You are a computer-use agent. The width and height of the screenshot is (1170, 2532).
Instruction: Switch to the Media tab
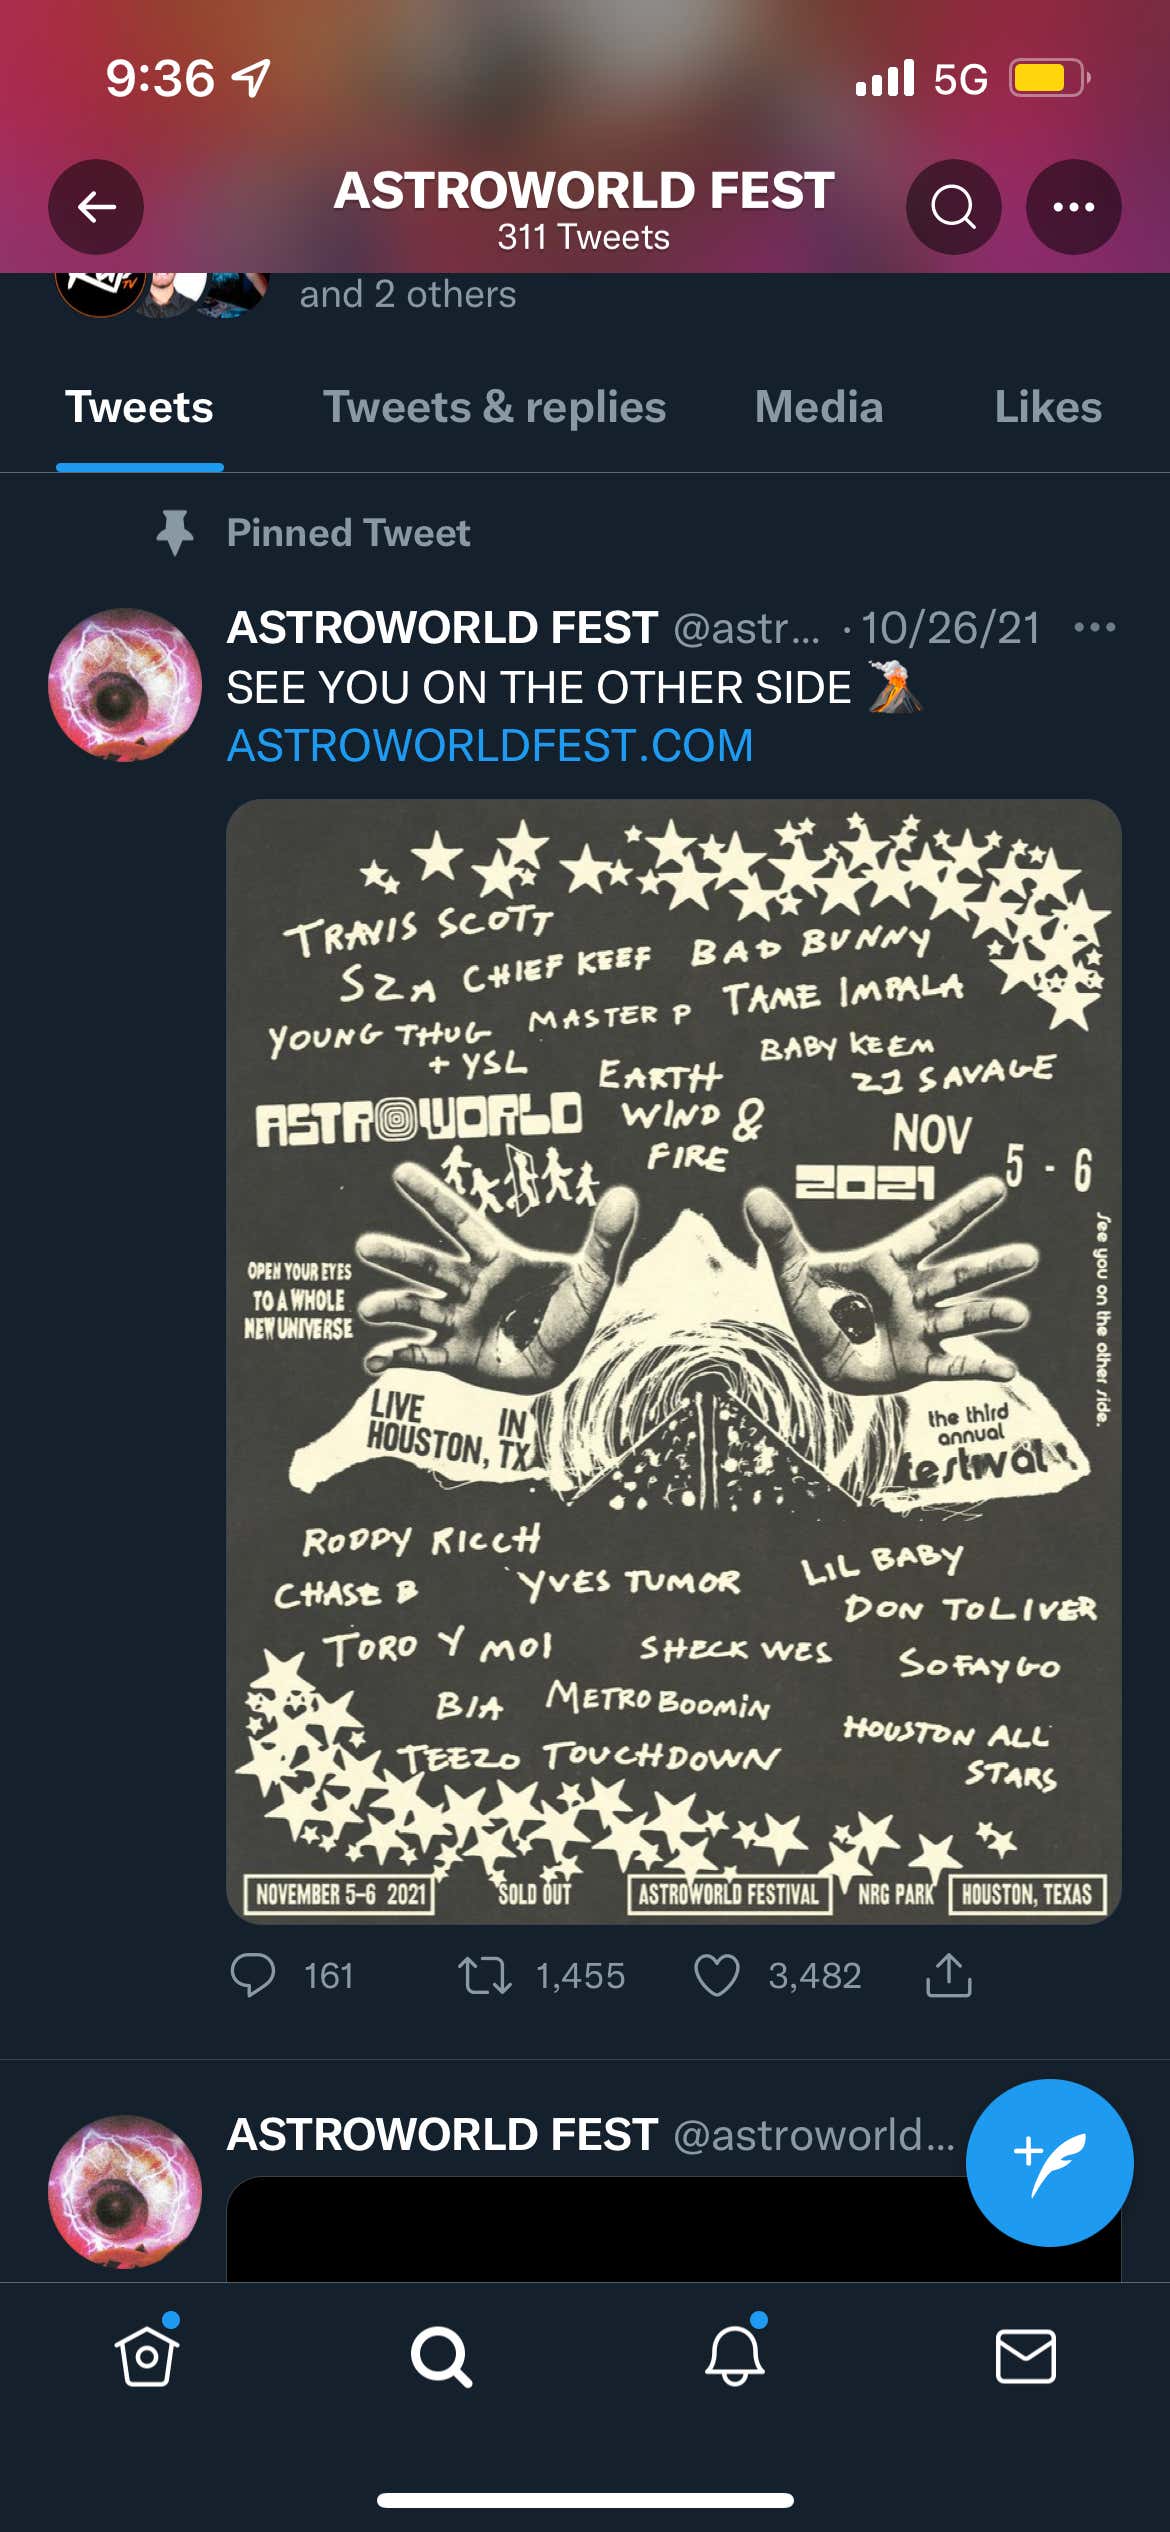click(x=819, y=408)
